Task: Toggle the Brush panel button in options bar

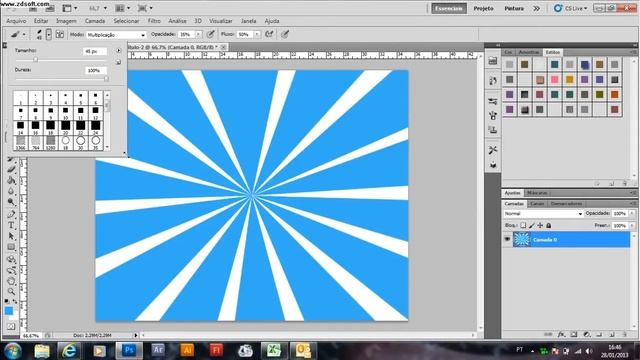Action: click(x=60, y=34)
